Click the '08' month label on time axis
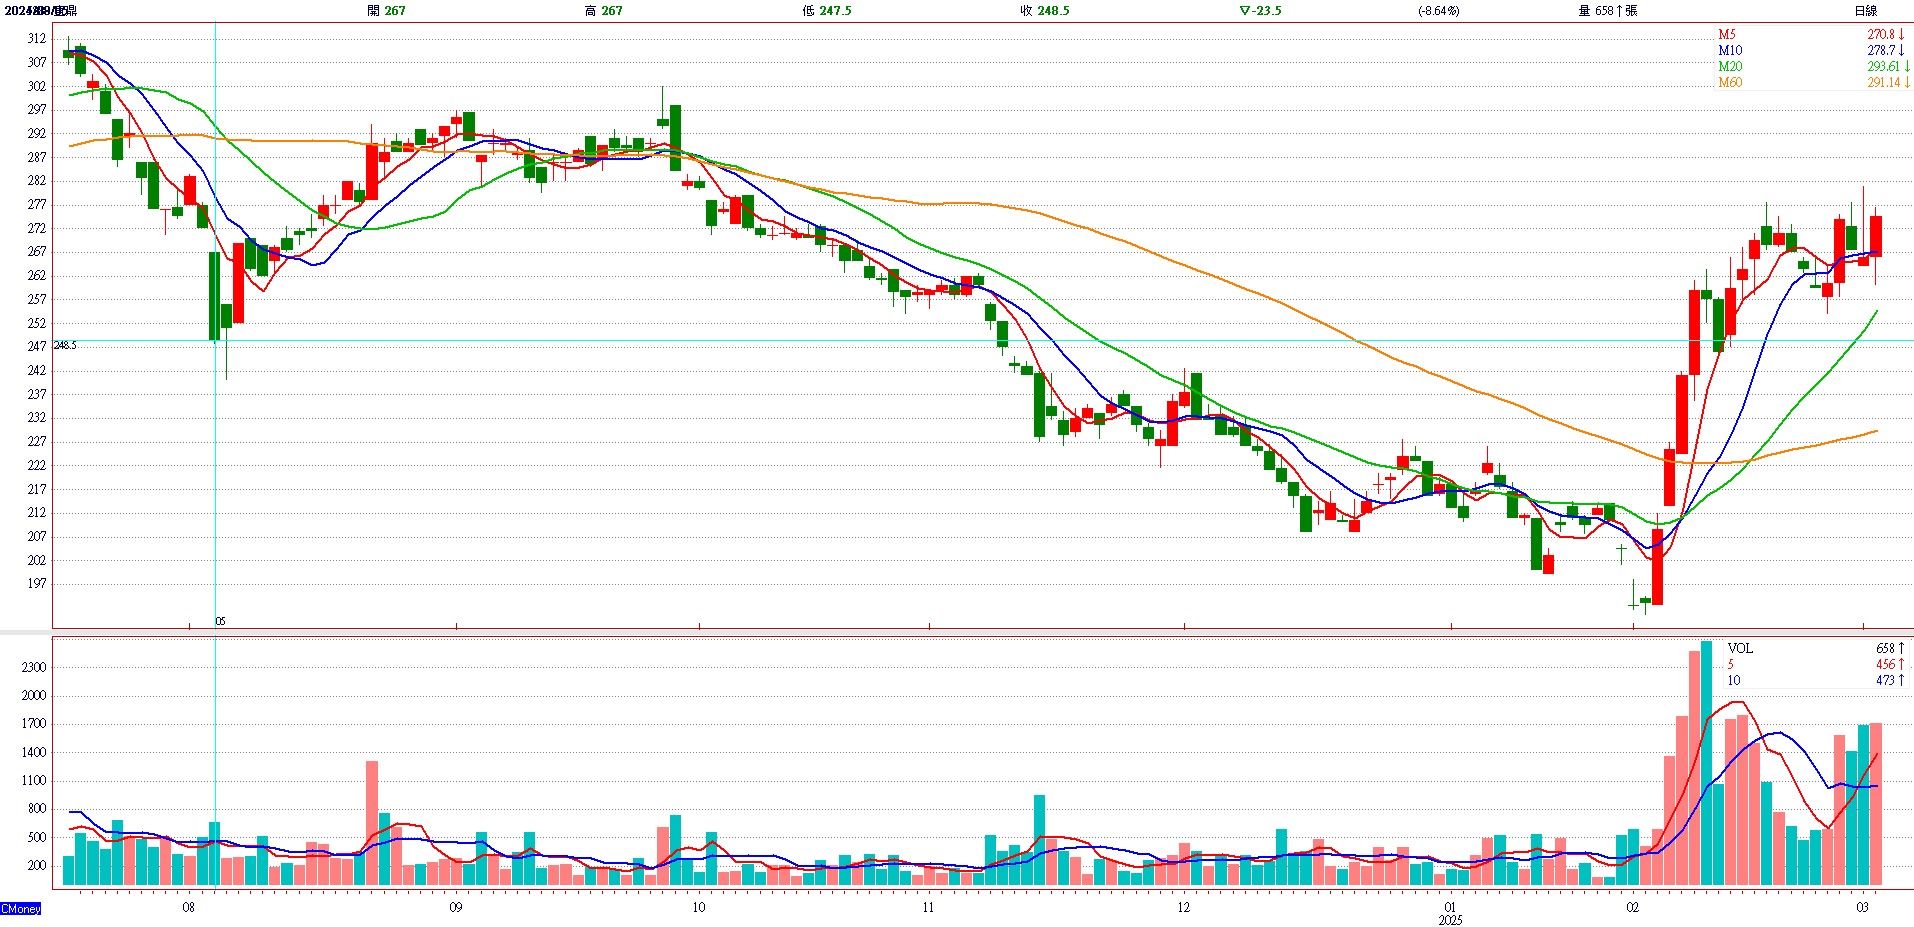 (188, 908)
